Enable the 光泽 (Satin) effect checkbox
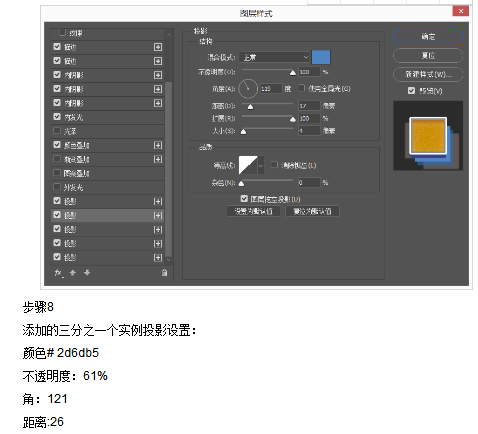 point(57,131)
